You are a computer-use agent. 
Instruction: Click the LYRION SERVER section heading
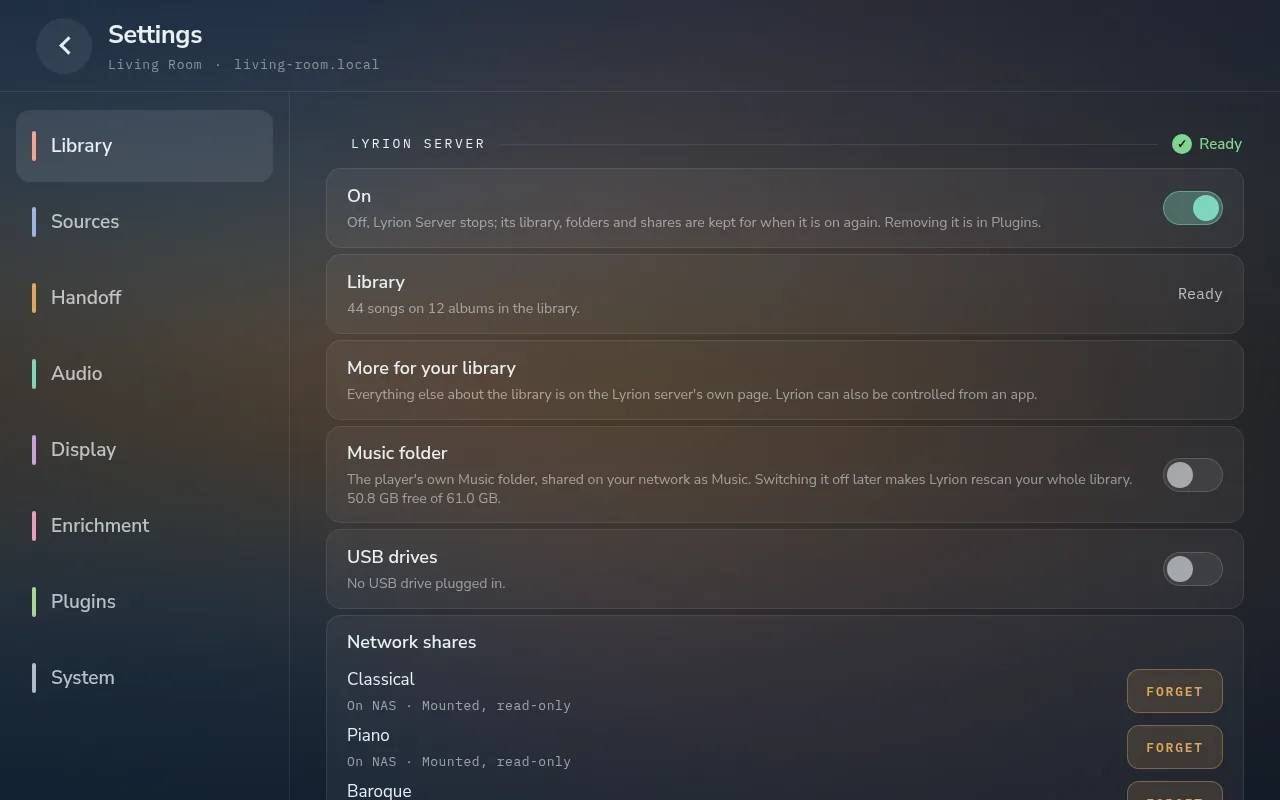tap(418, 144)
